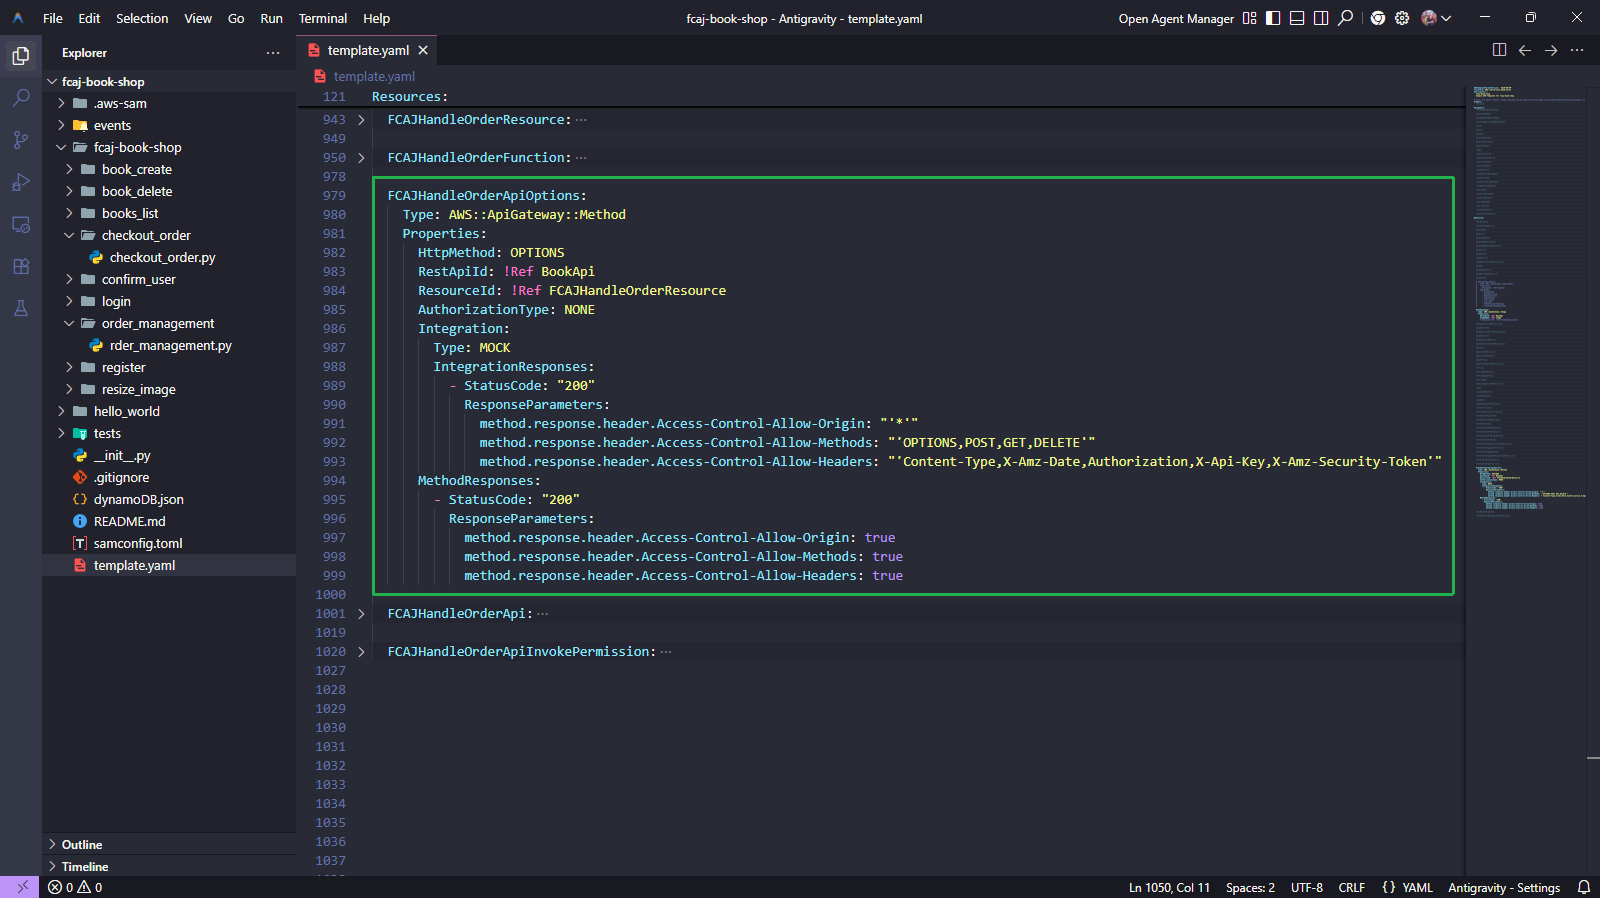The height and width of the screenshot is (898, 1600).
Task: Unfold FCAJHandleOrderFunction at line 950
Action: tap(361, 158)
